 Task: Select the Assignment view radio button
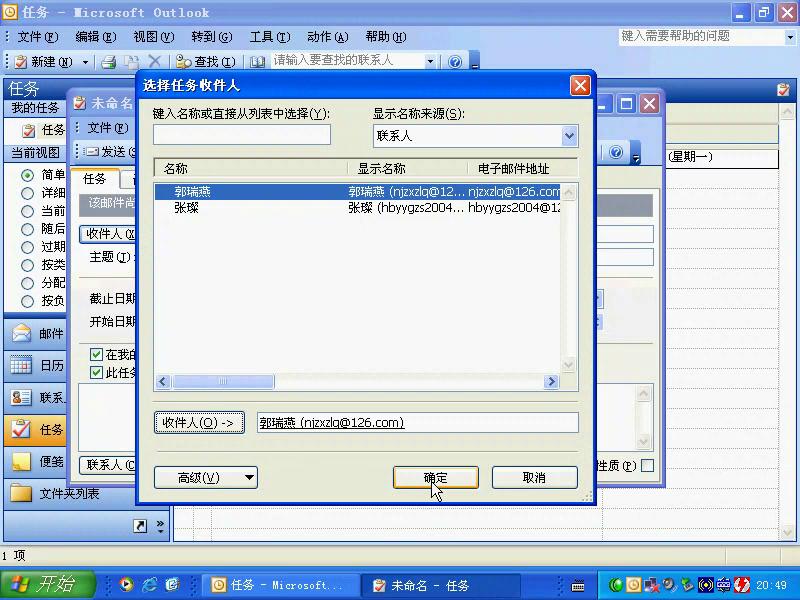(28, 283)
